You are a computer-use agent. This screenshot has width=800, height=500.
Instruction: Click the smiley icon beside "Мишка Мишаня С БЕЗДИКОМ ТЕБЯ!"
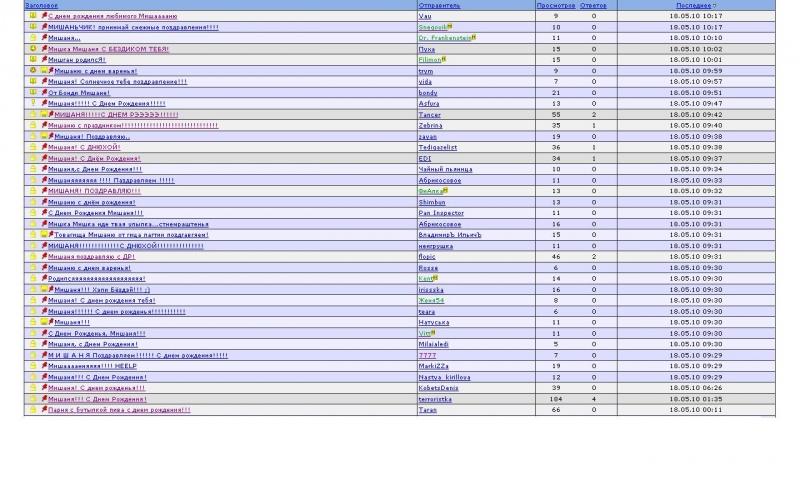[x=33, y=48]
